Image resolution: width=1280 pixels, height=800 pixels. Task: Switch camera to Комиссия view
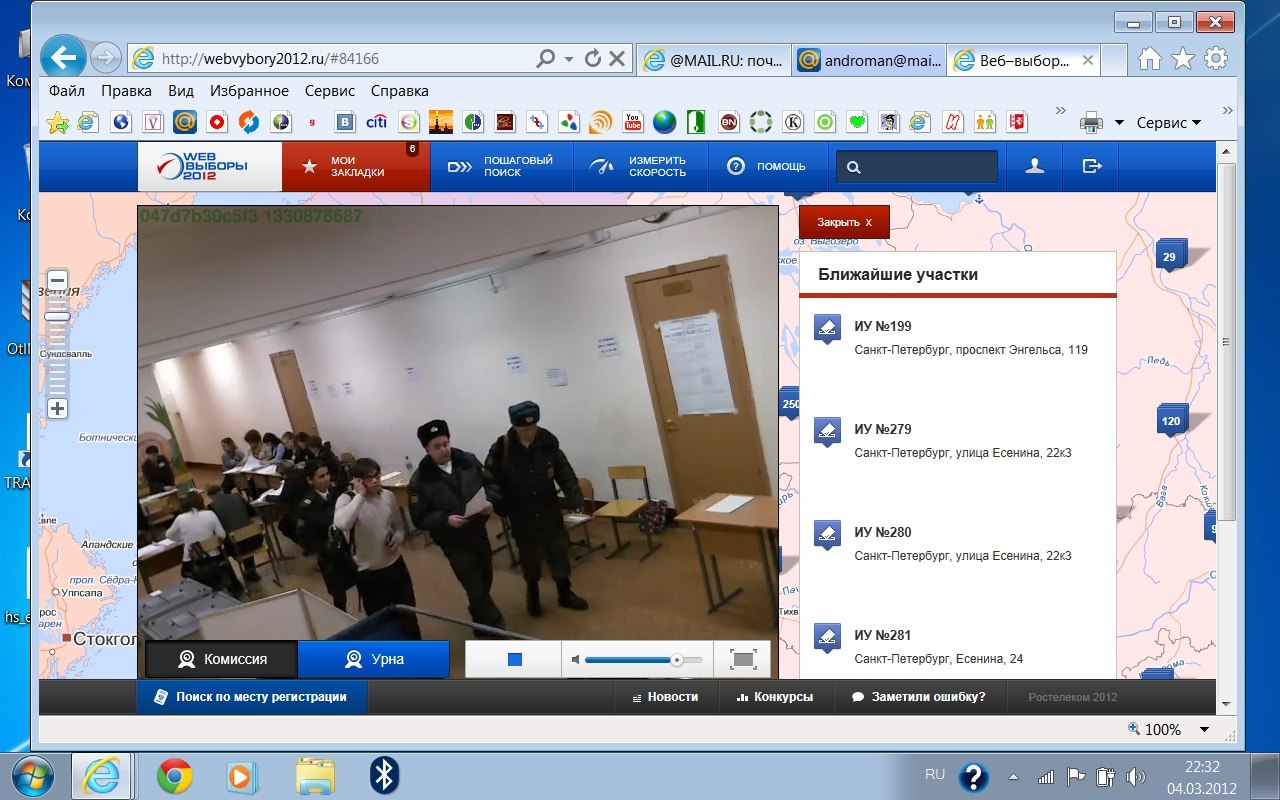[222, 660]
